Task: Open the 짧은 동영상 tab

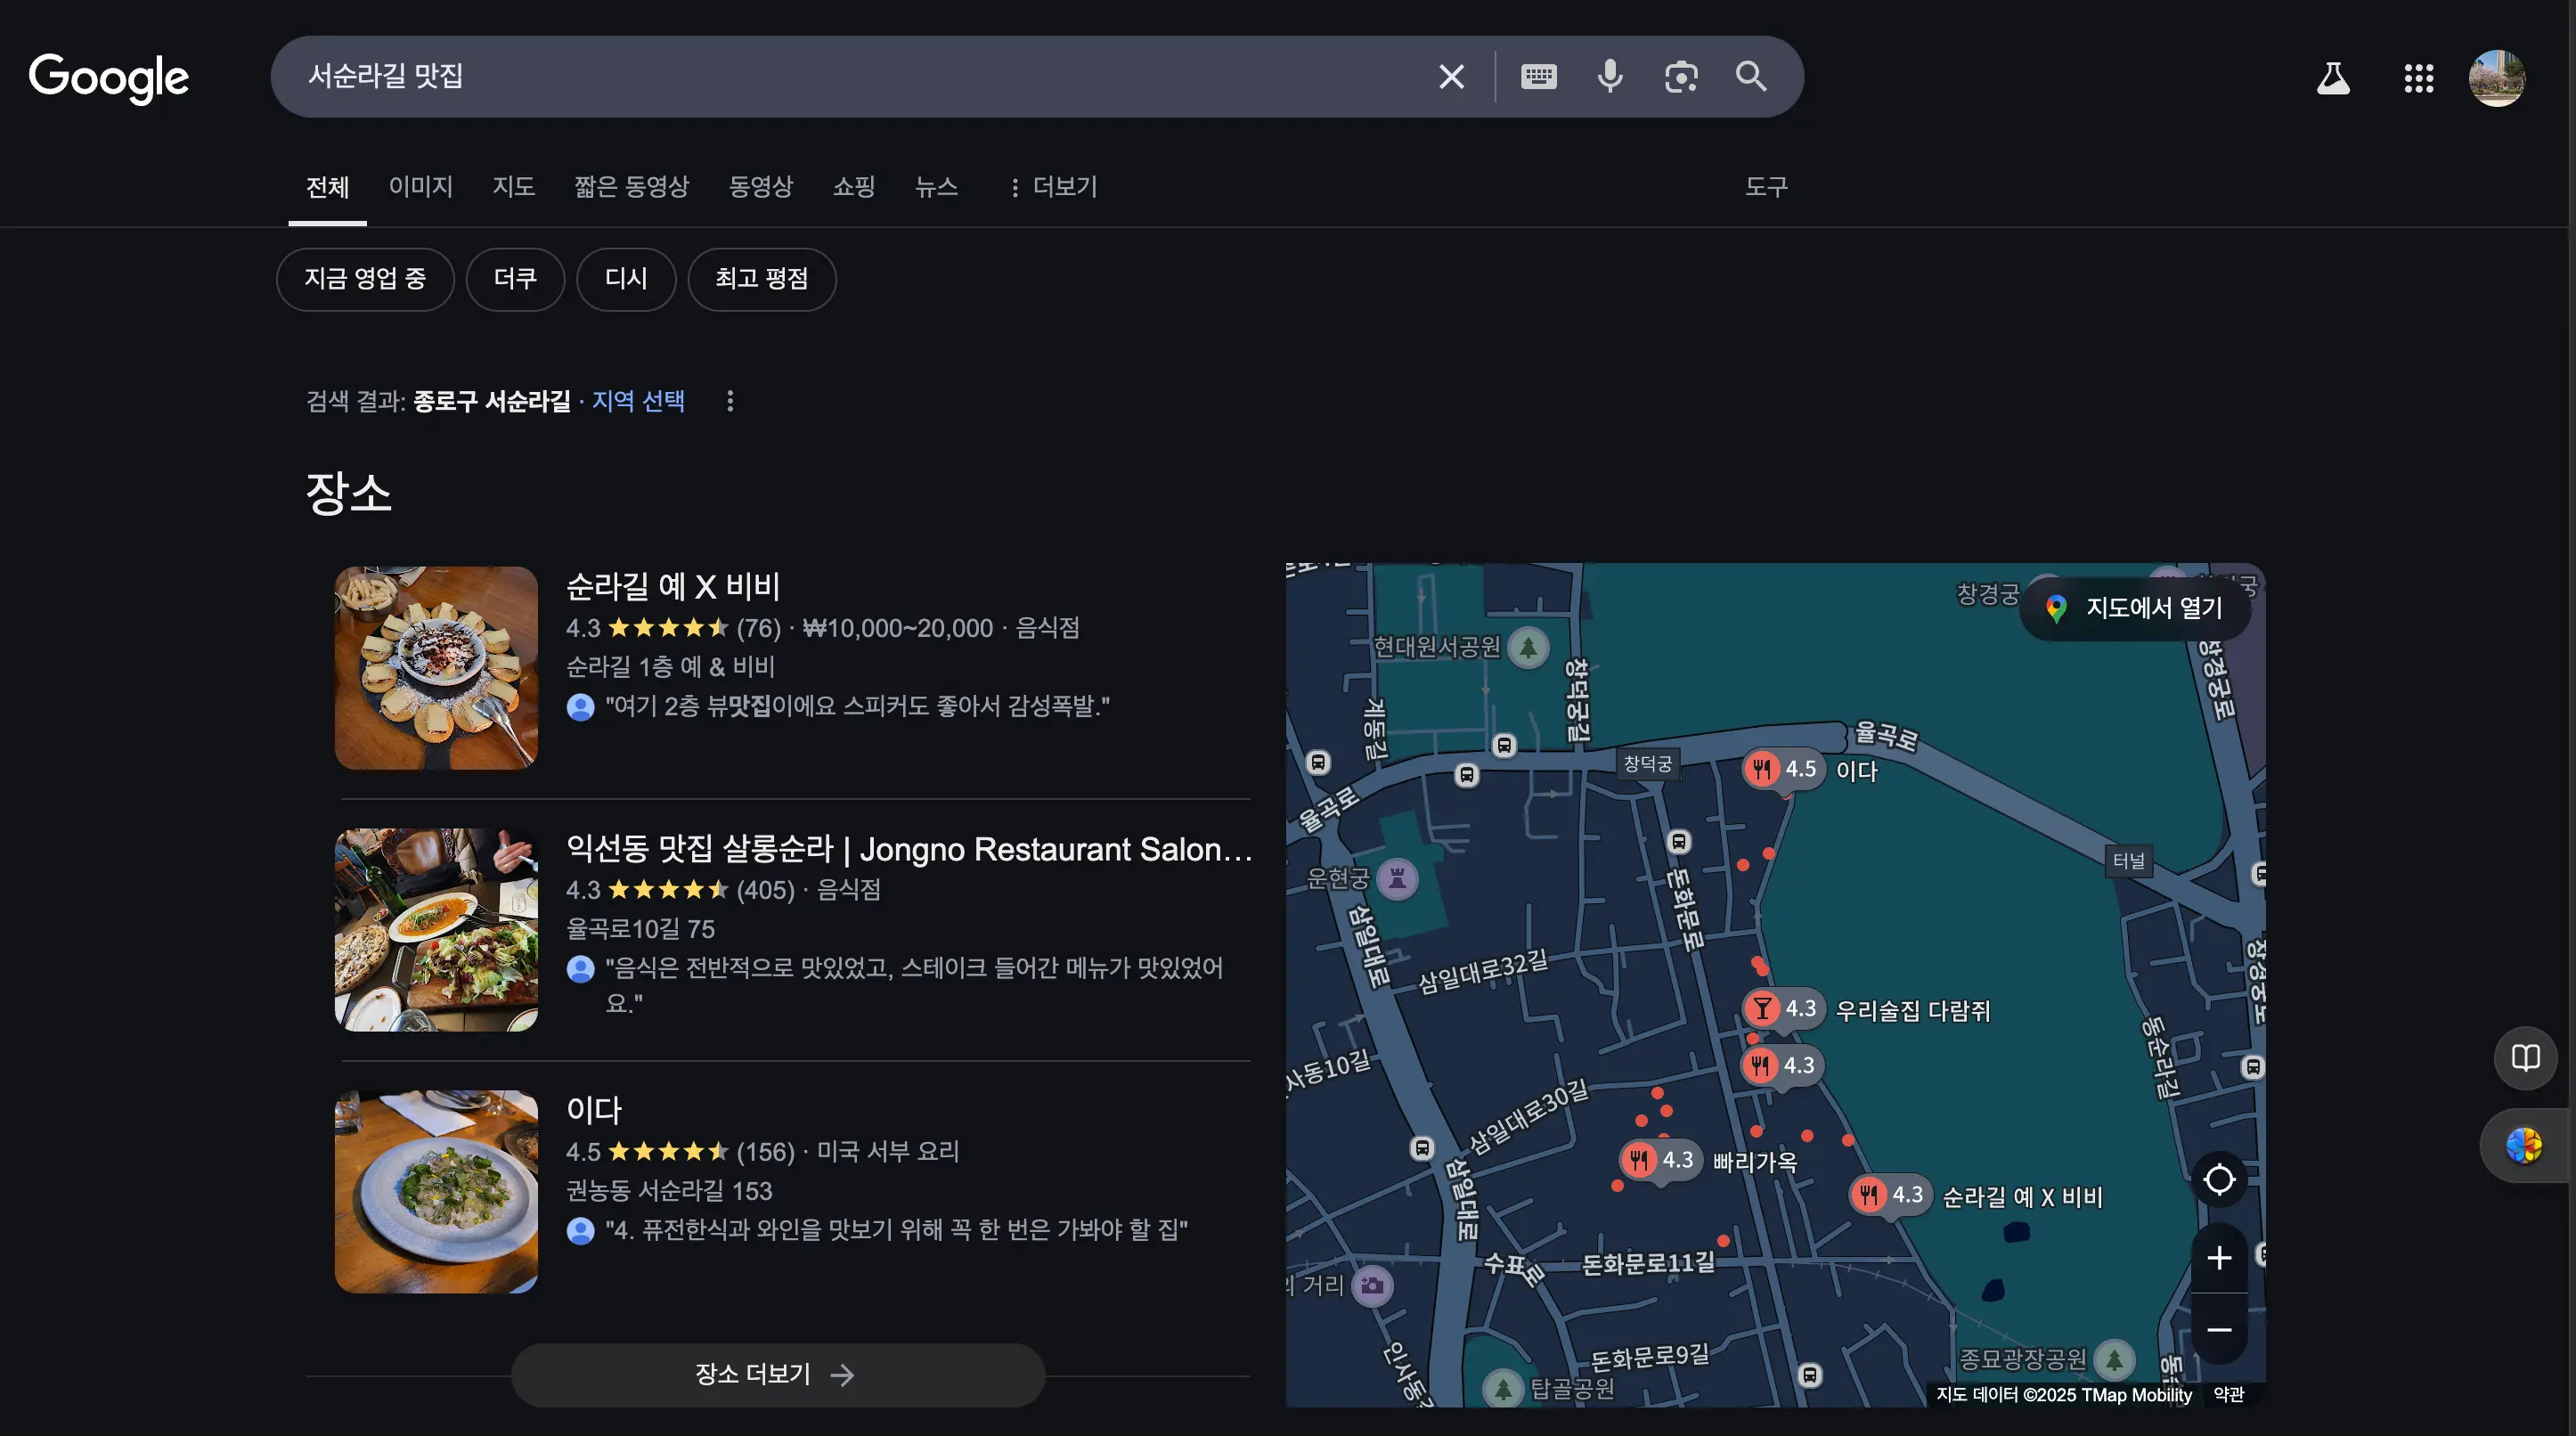Action: pyautogui.click(x=631, y=187)
